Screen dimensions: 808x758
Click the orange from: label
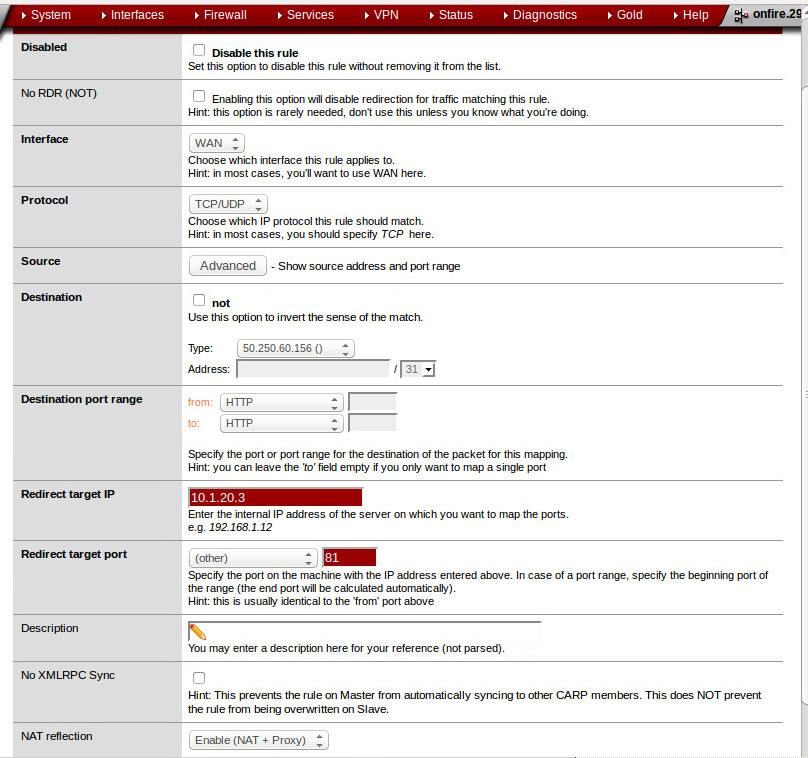(200, 402)
